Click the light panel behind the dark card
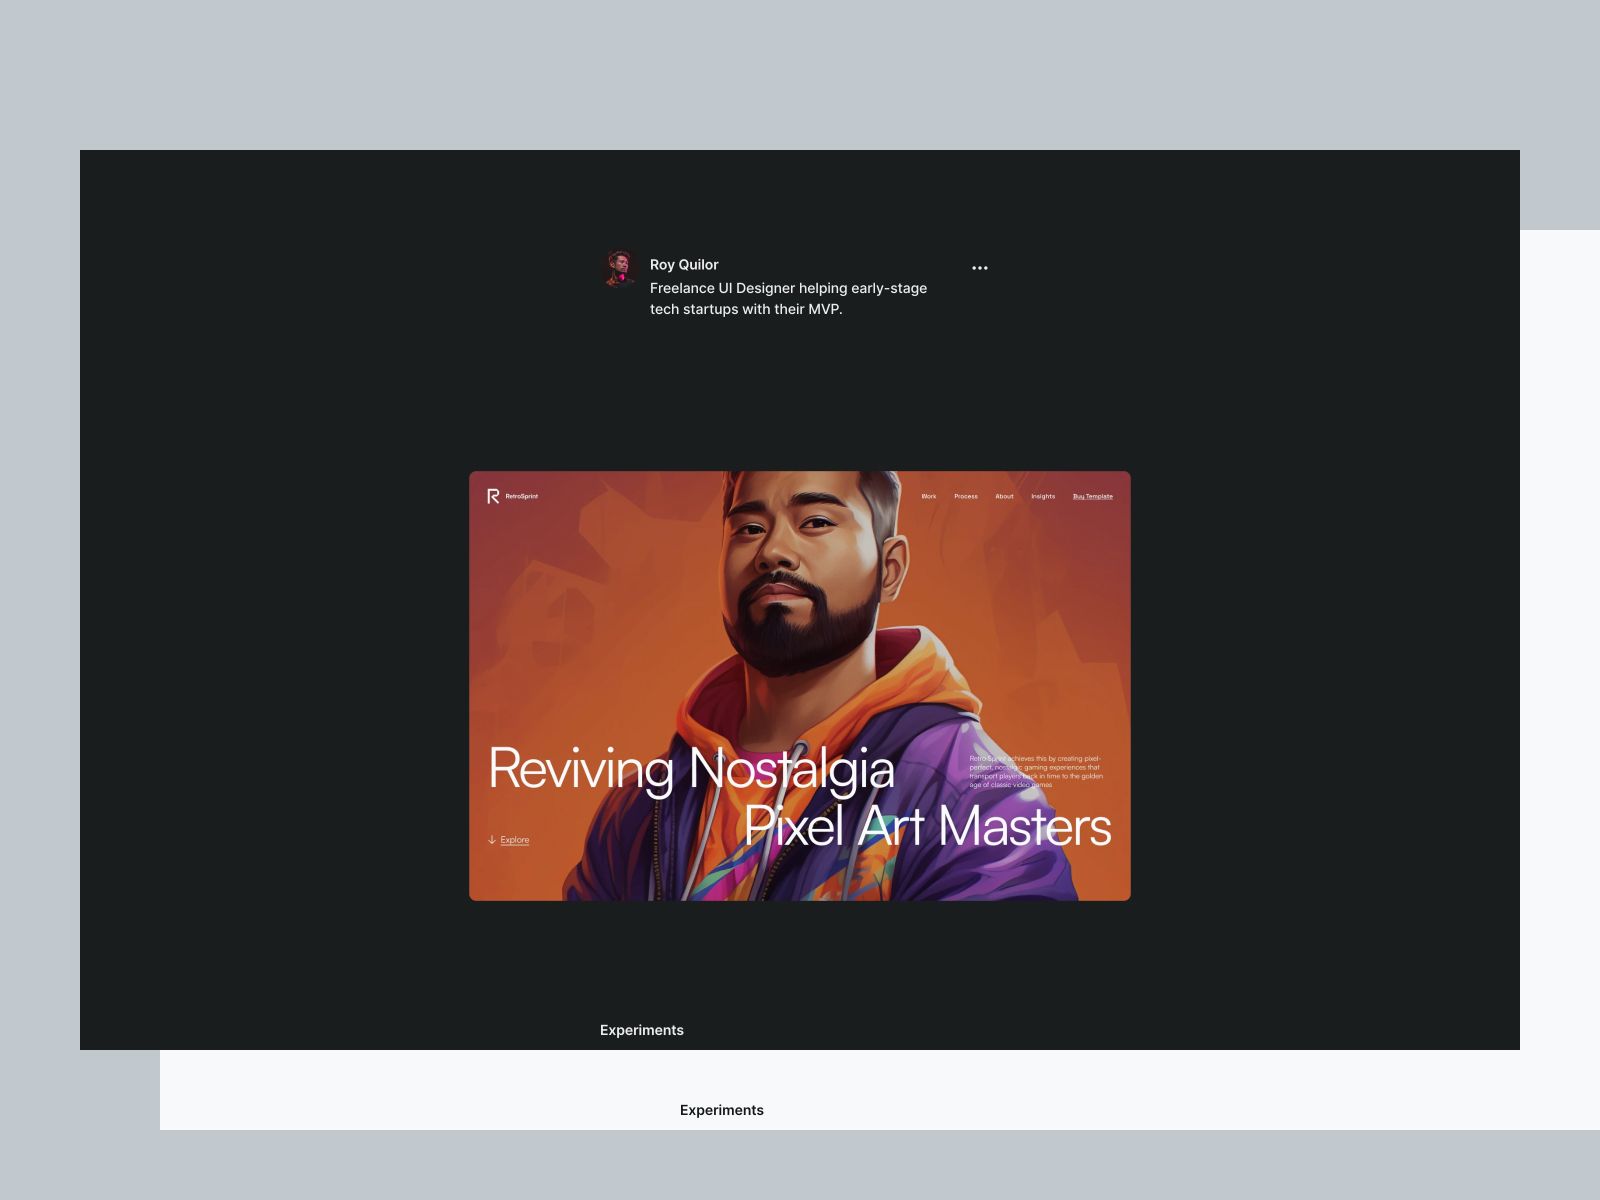 coord(1560,650)
